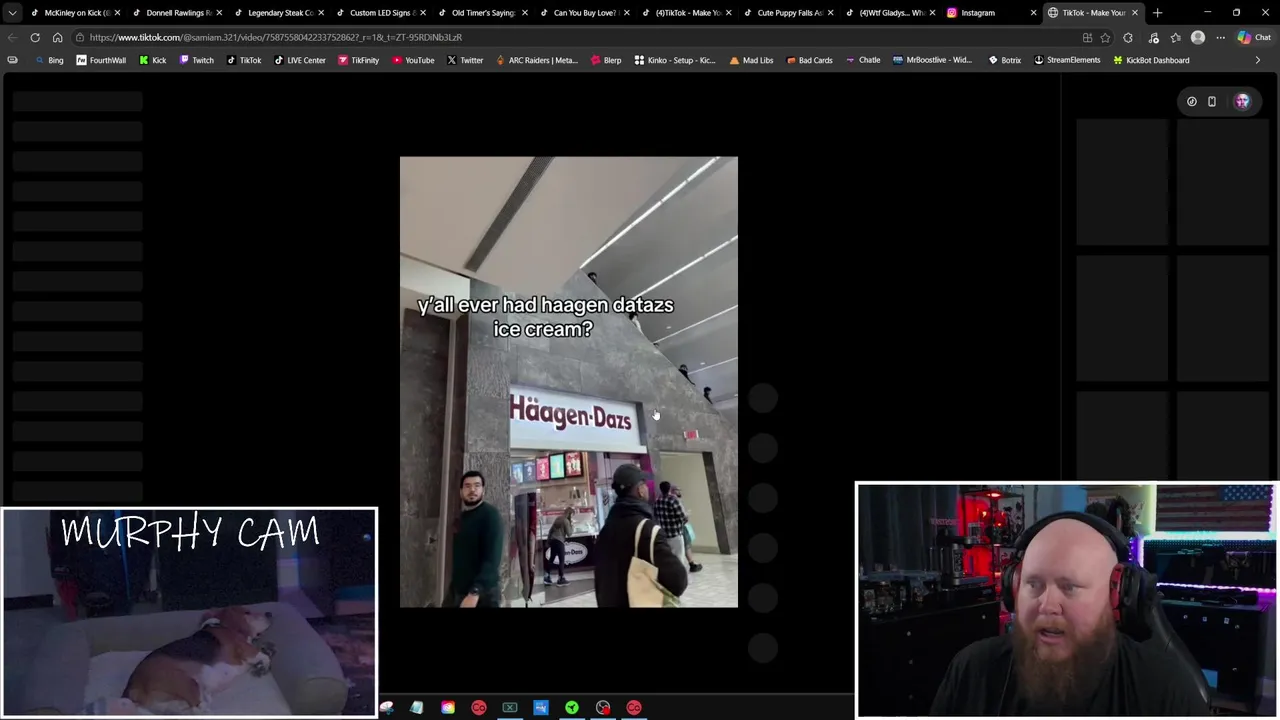Open the Kick bookmark
This screenshot has height=720, width=1280.
click(153, 60)
